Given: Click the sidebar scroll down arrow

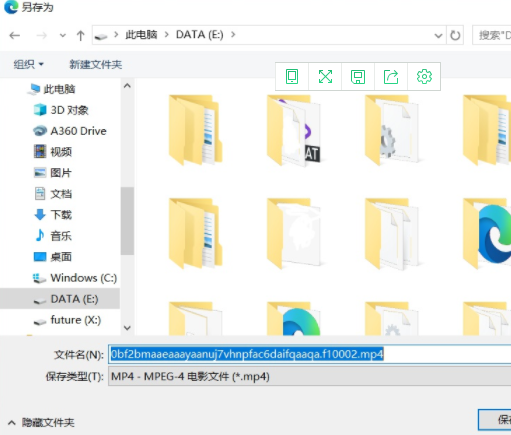Looking at the screenshot, I should coord(127,328).
